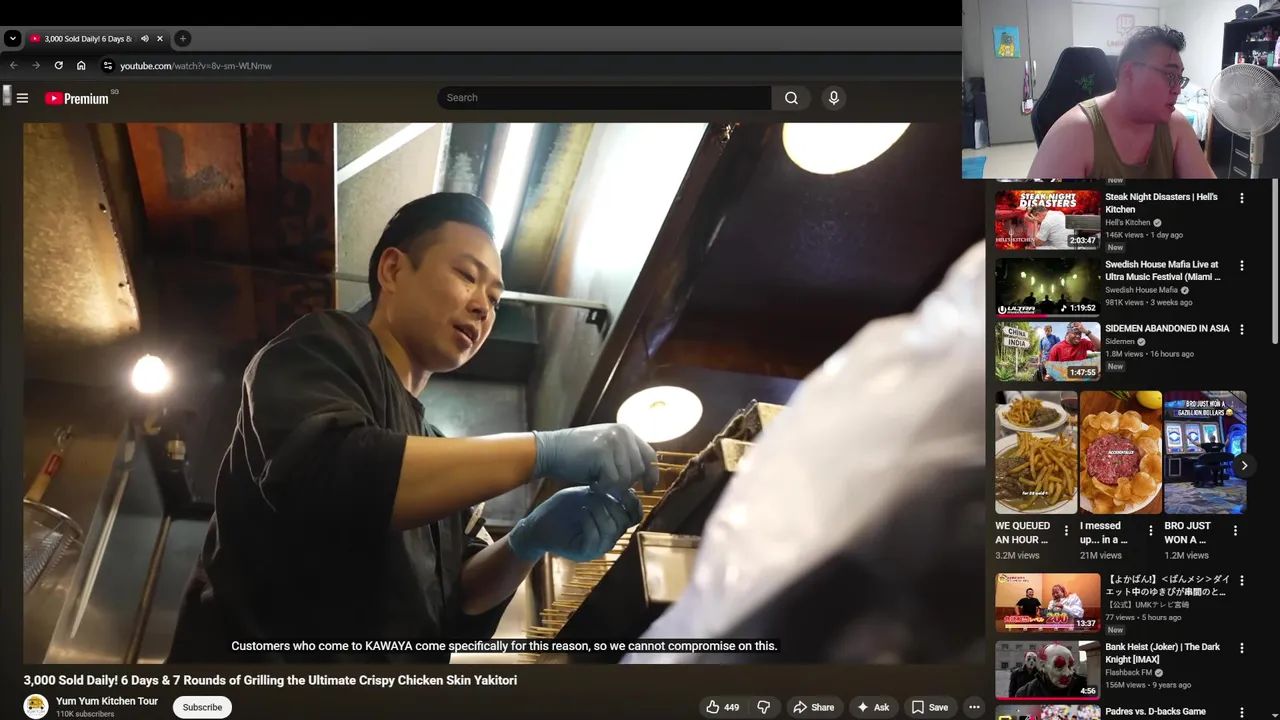1280x720 pixels.
Task: Open the UMK TV Japanese video thumbnail
Action: [x=1047, y=602]
